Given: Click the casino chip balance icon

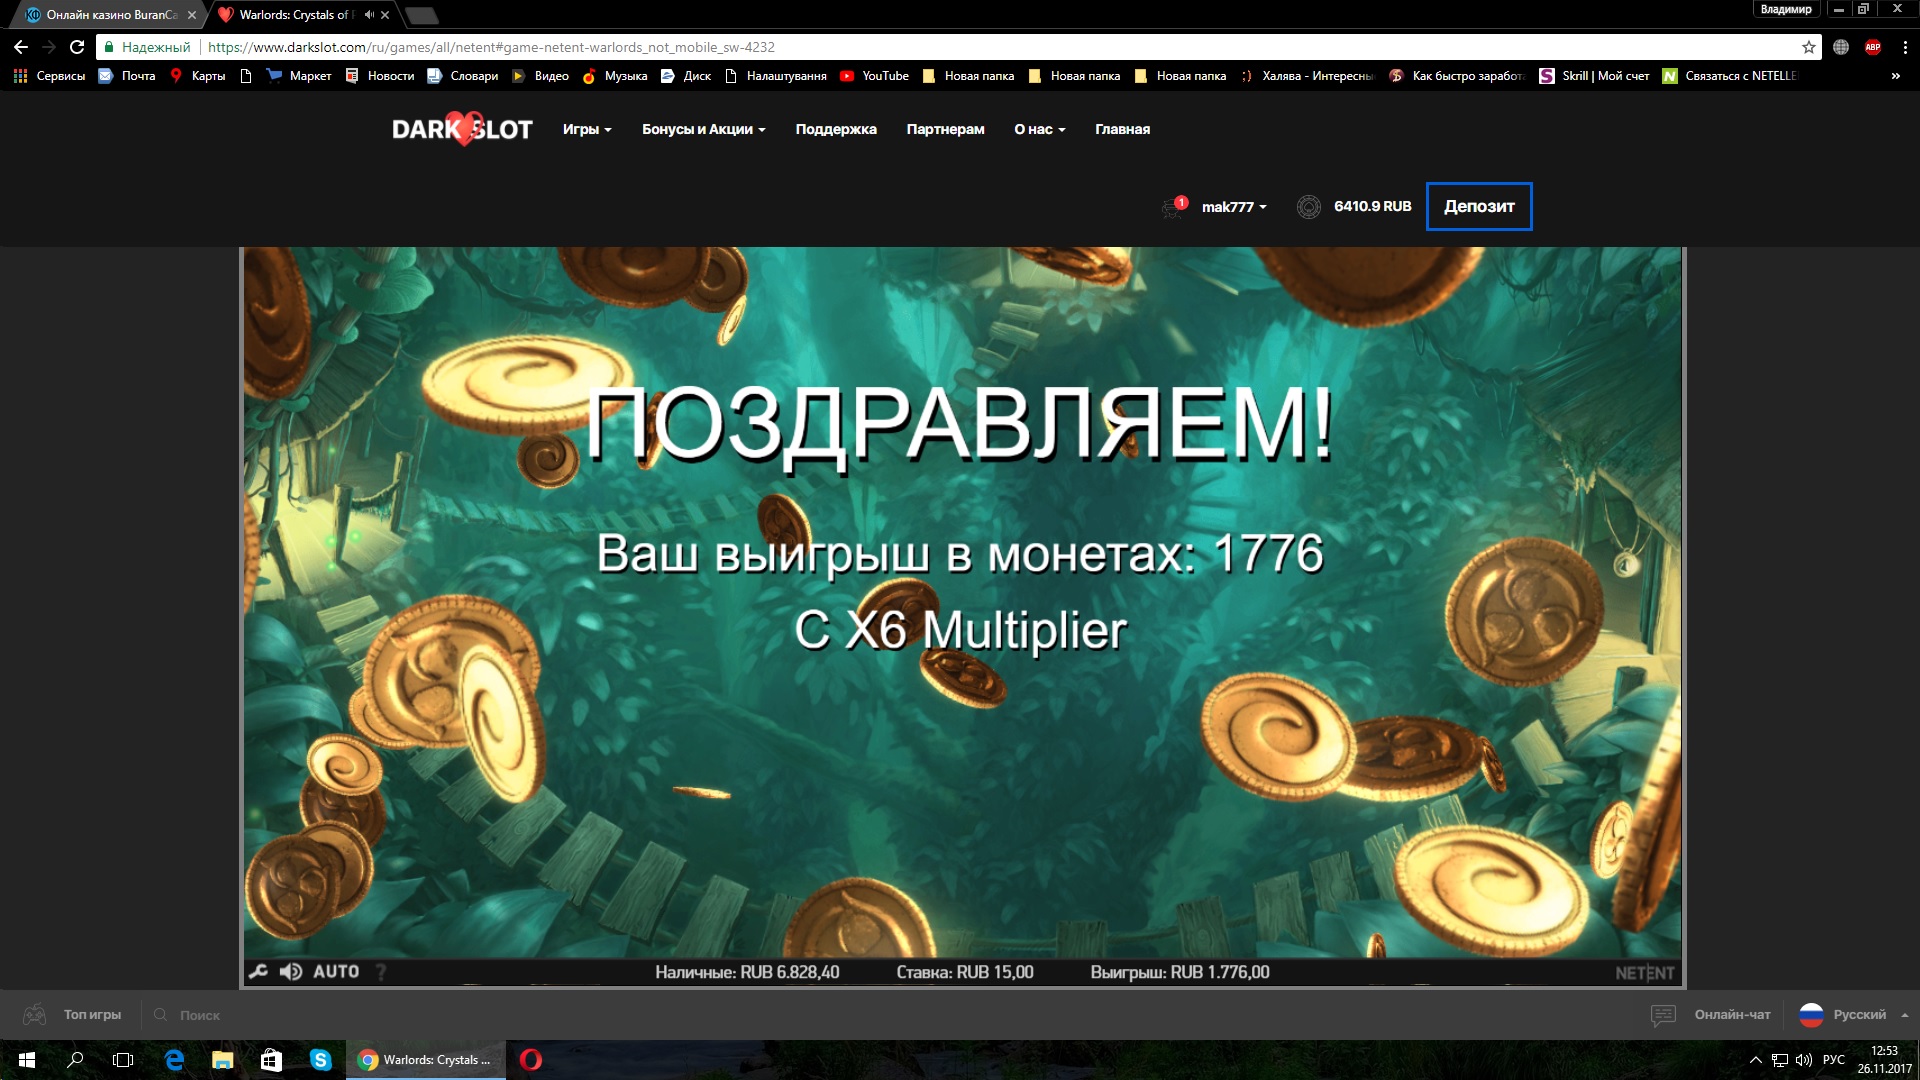Looking at the screenshot, I should tap(1308, 207).
